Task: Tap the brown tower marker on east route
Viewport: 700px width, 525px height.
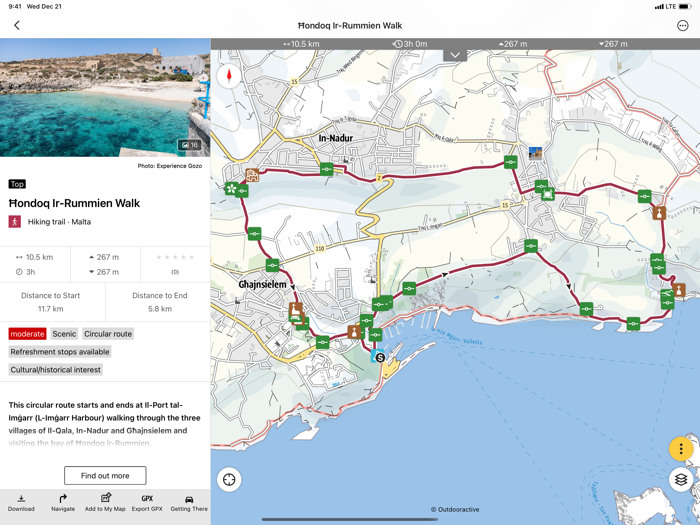Action: click(659, 213)
